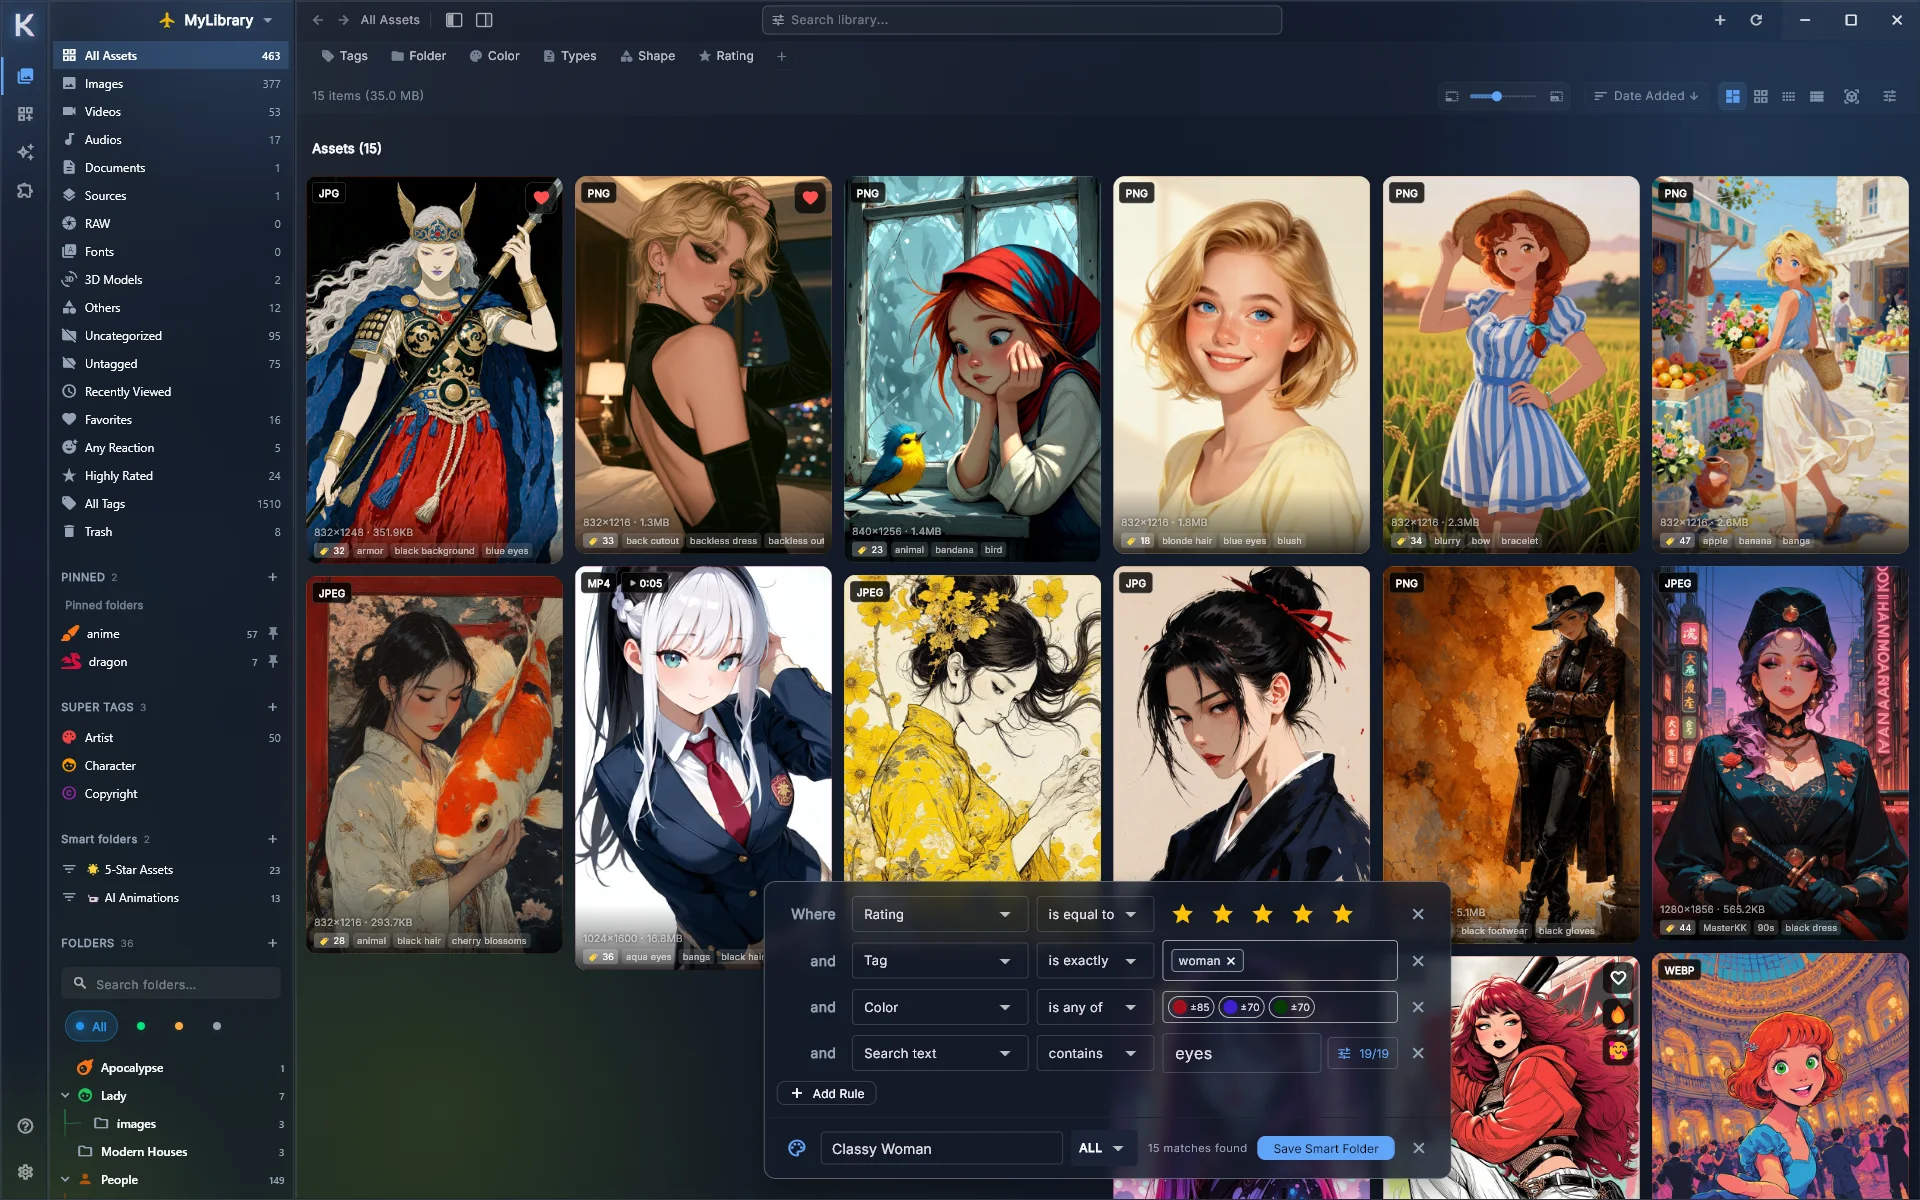Open settings gear at bottom of left rail
Screen dimensions: 1920x1200
tap(25, 1171)
